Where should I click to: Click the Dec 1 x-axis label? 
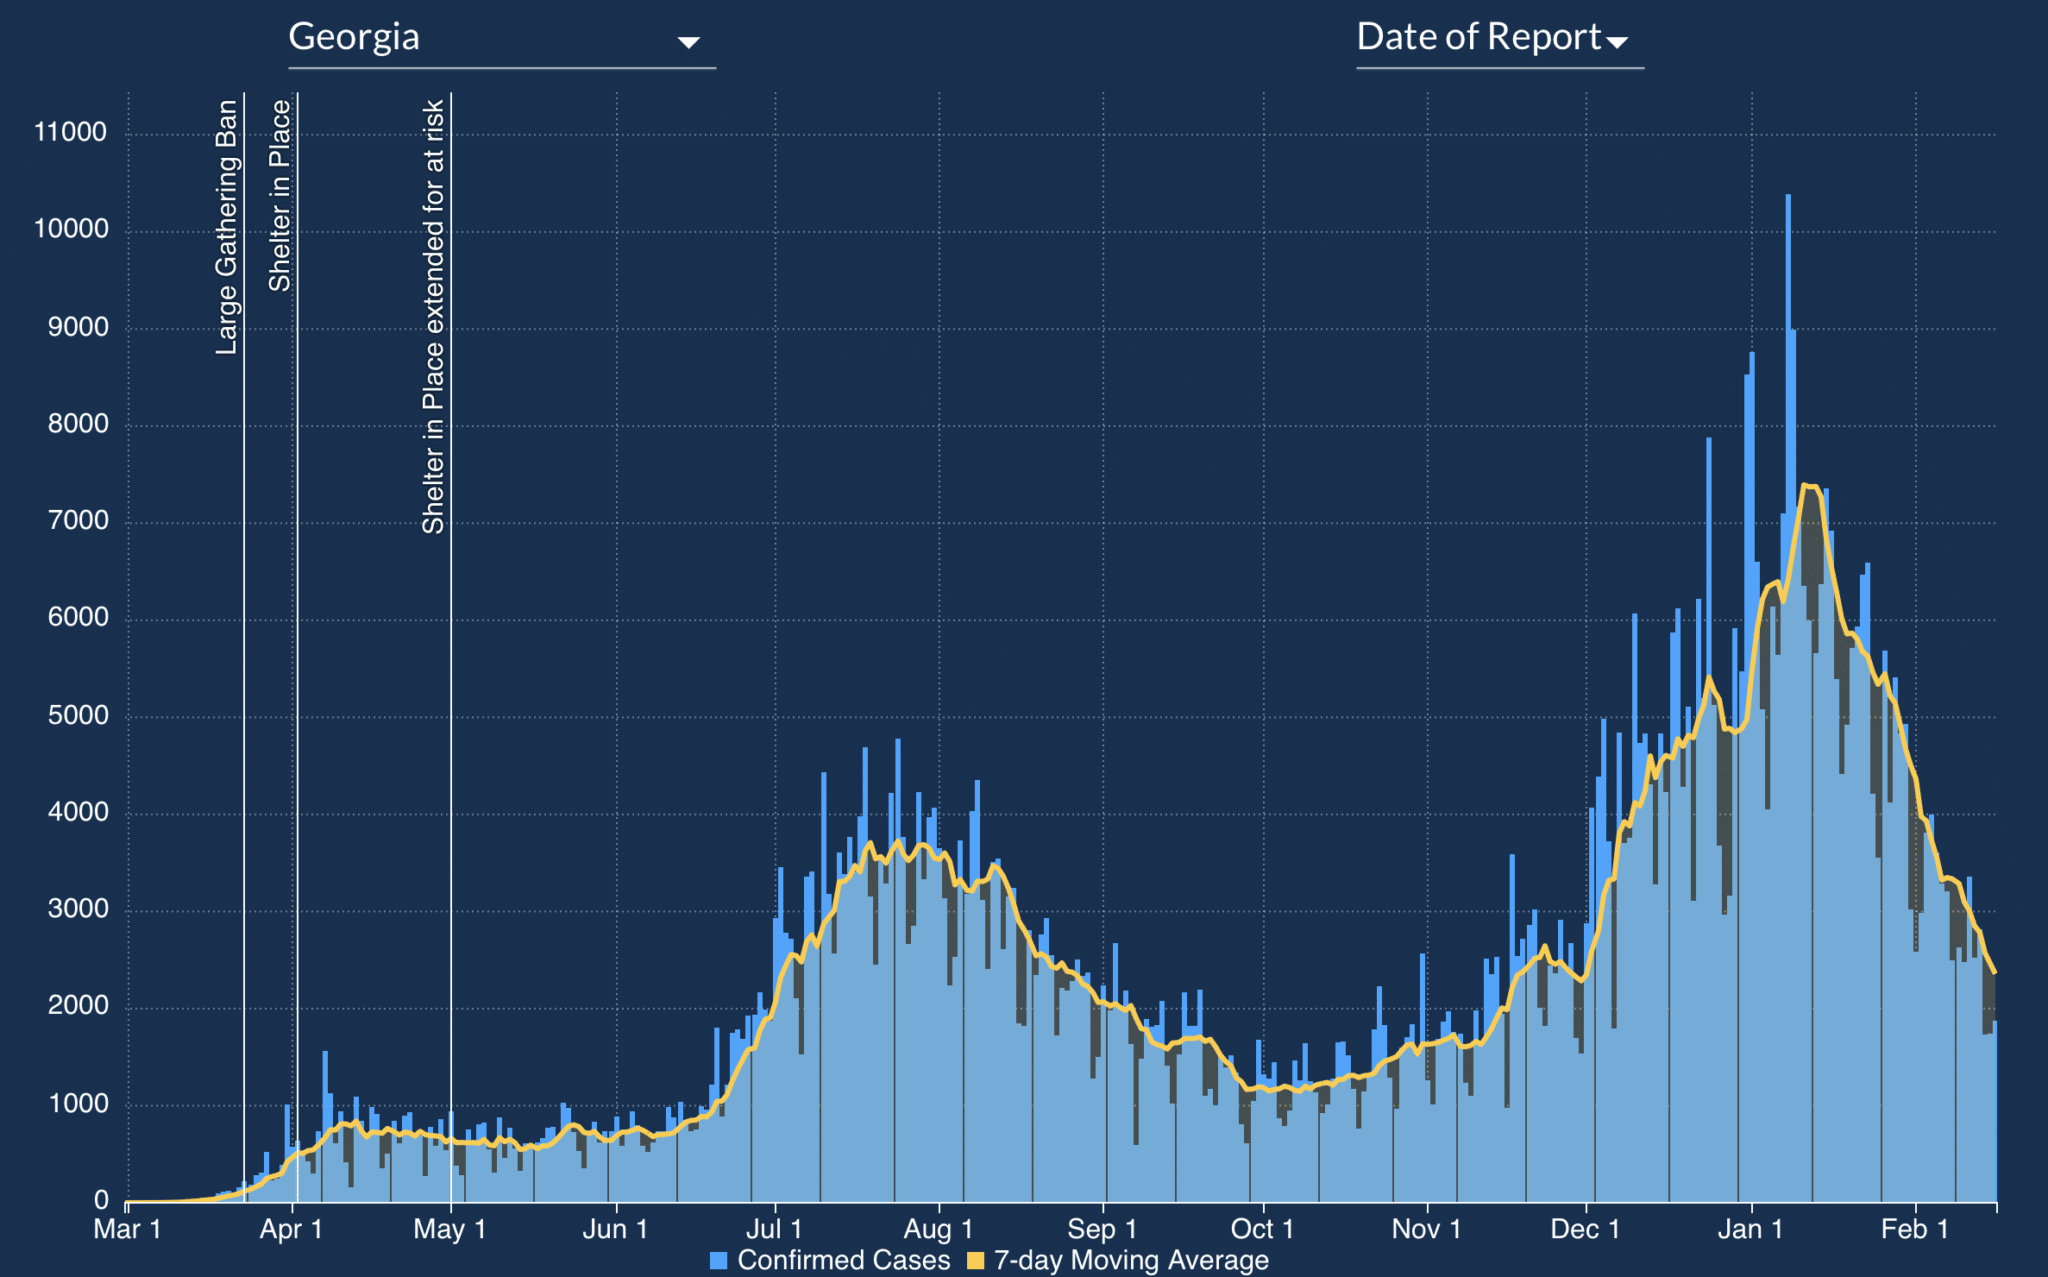(x=1585, y=1229)
